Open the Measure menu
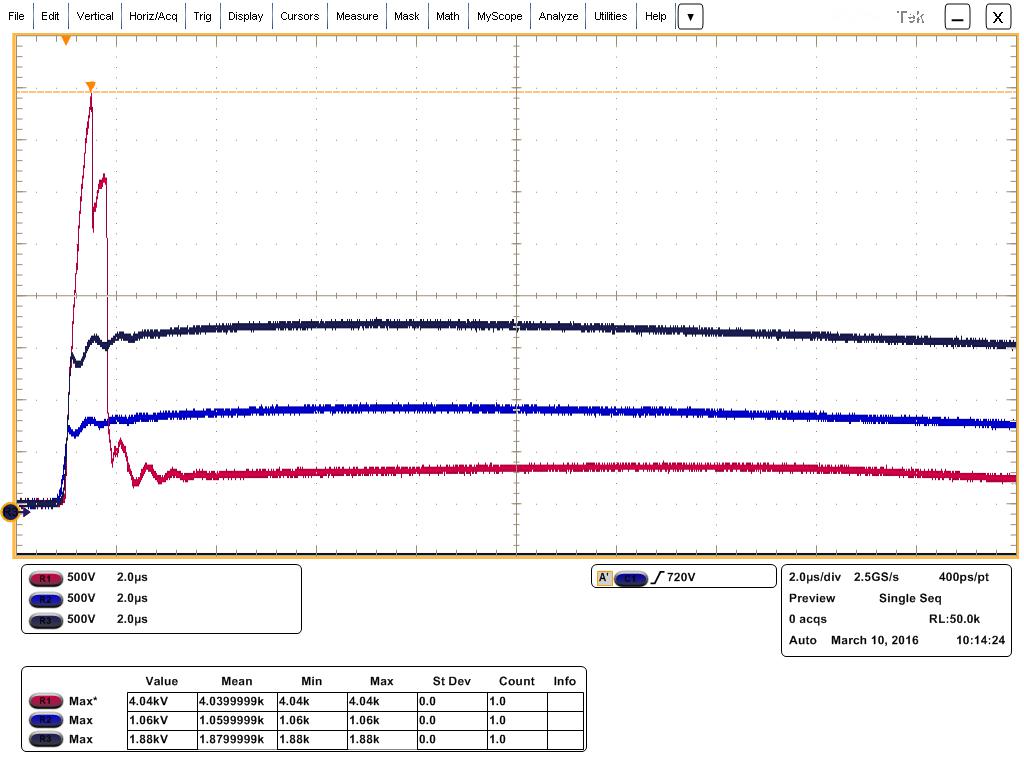Viewport: 1024px width, 768px height. pos(357,16)
